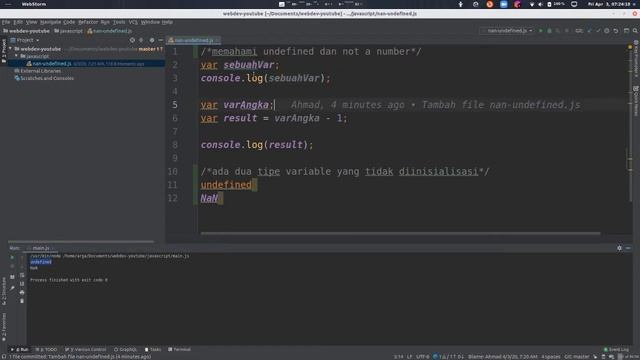Image resolution: width=640 pixels, height=360 pixels.
Task: Click the locate file target icon in Project panel
Action: (x=132, y=40)
